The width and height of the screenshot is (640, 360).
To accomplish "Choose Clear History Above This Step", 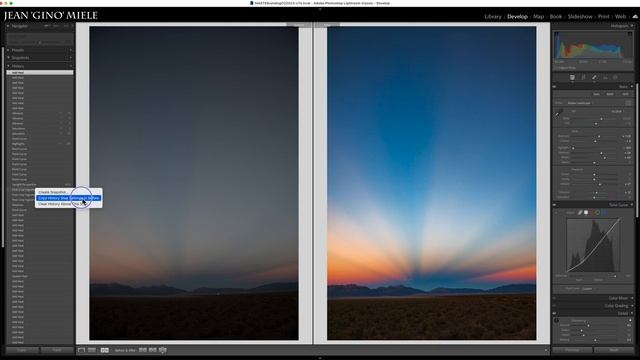I will 69,204.
